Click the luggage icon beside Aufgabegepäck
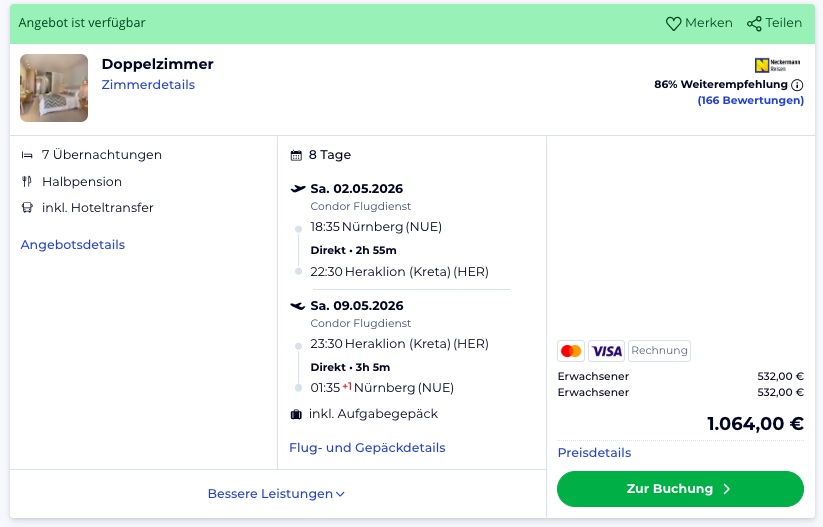The height and width of the screenshot is (527, 823). tap(296, 415)
